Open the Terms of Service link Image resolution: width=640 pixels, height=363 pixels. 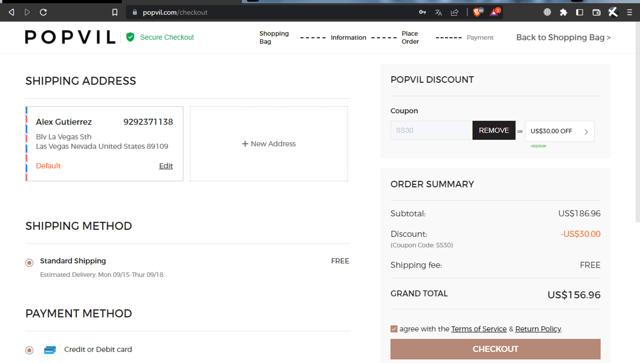tap(479, 329)
